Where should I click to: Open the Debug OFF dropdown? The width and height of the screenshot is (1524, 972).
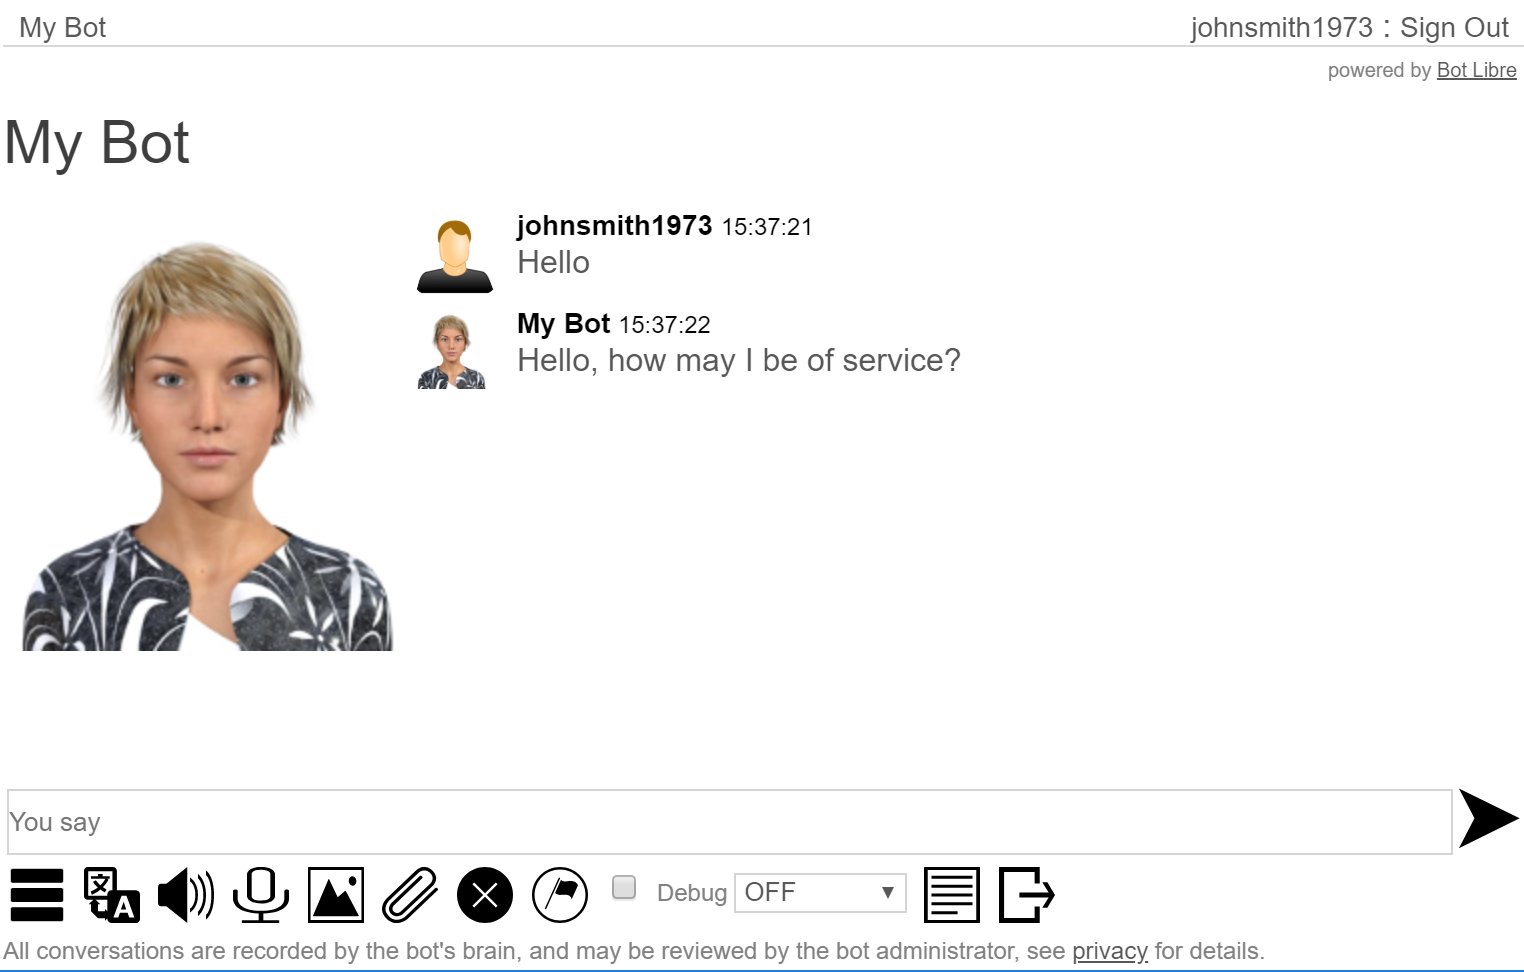point(820,893)
